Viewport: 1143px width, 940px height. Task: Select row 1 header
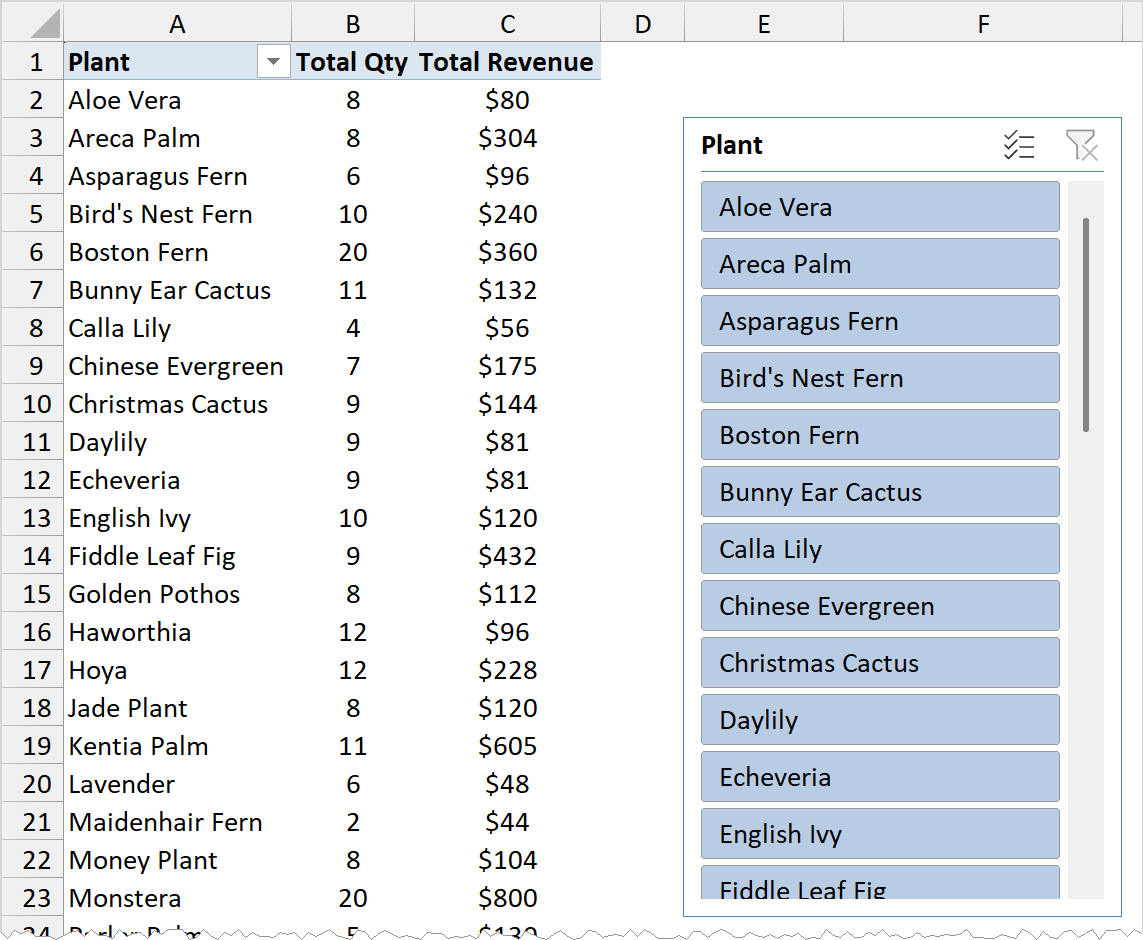click(35, 62)
